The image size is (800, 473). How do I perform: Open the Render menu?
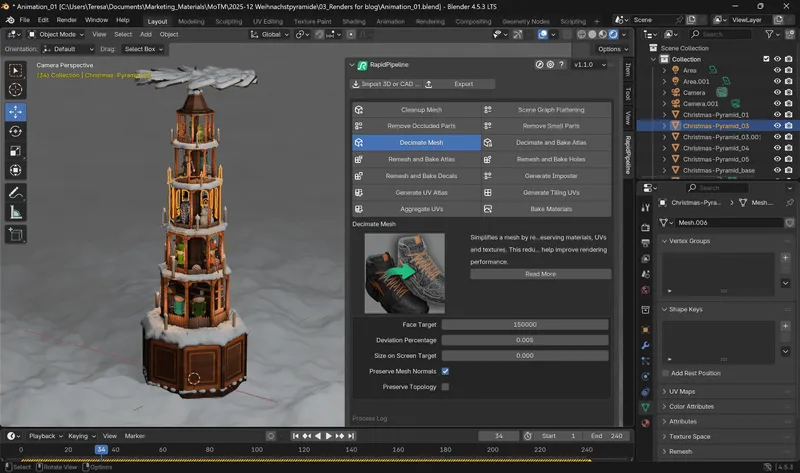(66, 20)
